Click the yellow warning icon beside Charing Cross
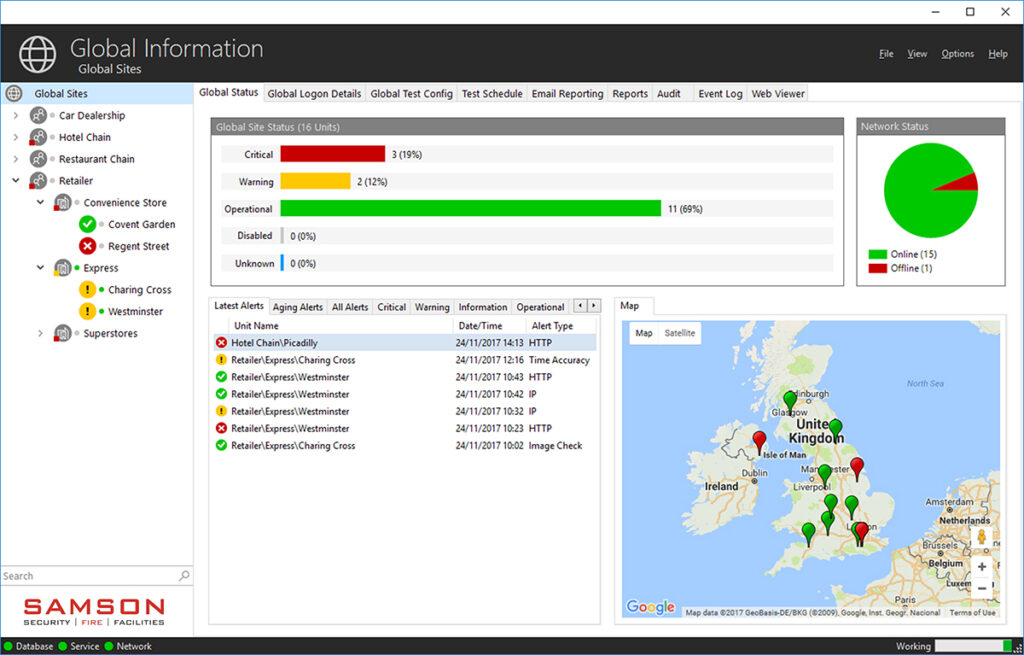The image size is (1024, 655). pyautogui.click(x=88, y=290)
